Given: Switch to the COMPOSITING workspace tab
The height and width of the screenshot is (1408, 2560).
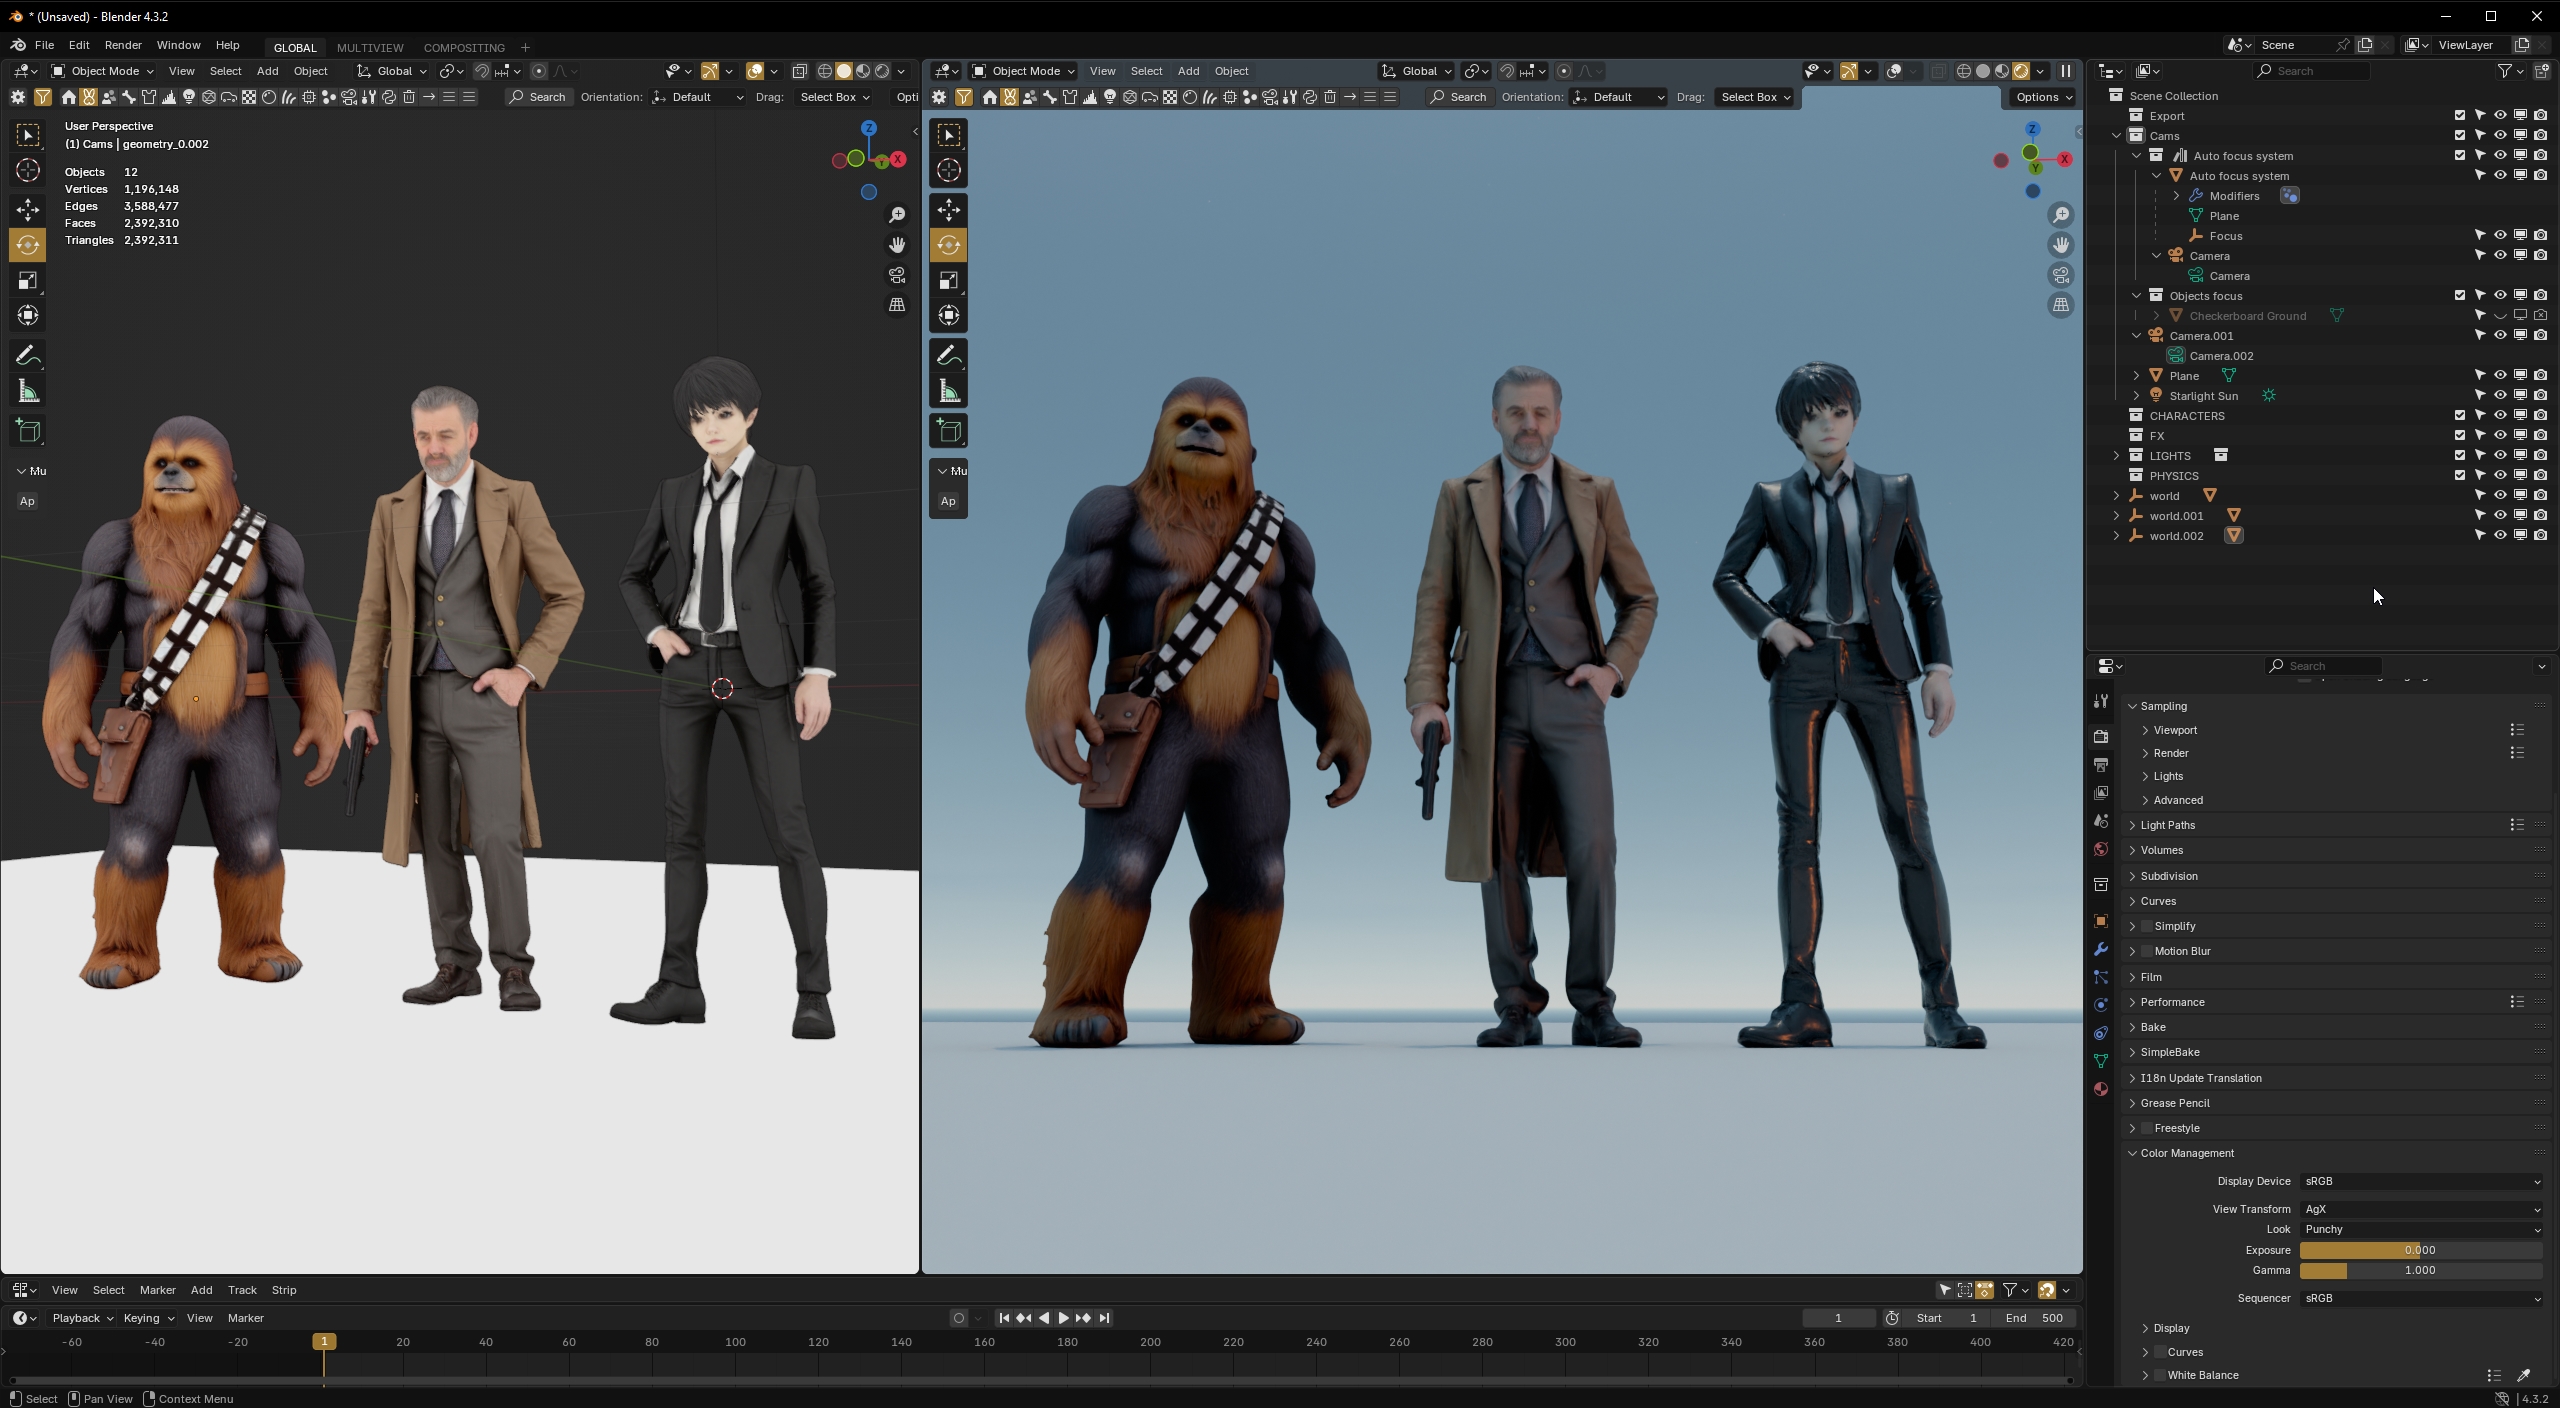Looking at the screenshot, I should pos(464,48).
